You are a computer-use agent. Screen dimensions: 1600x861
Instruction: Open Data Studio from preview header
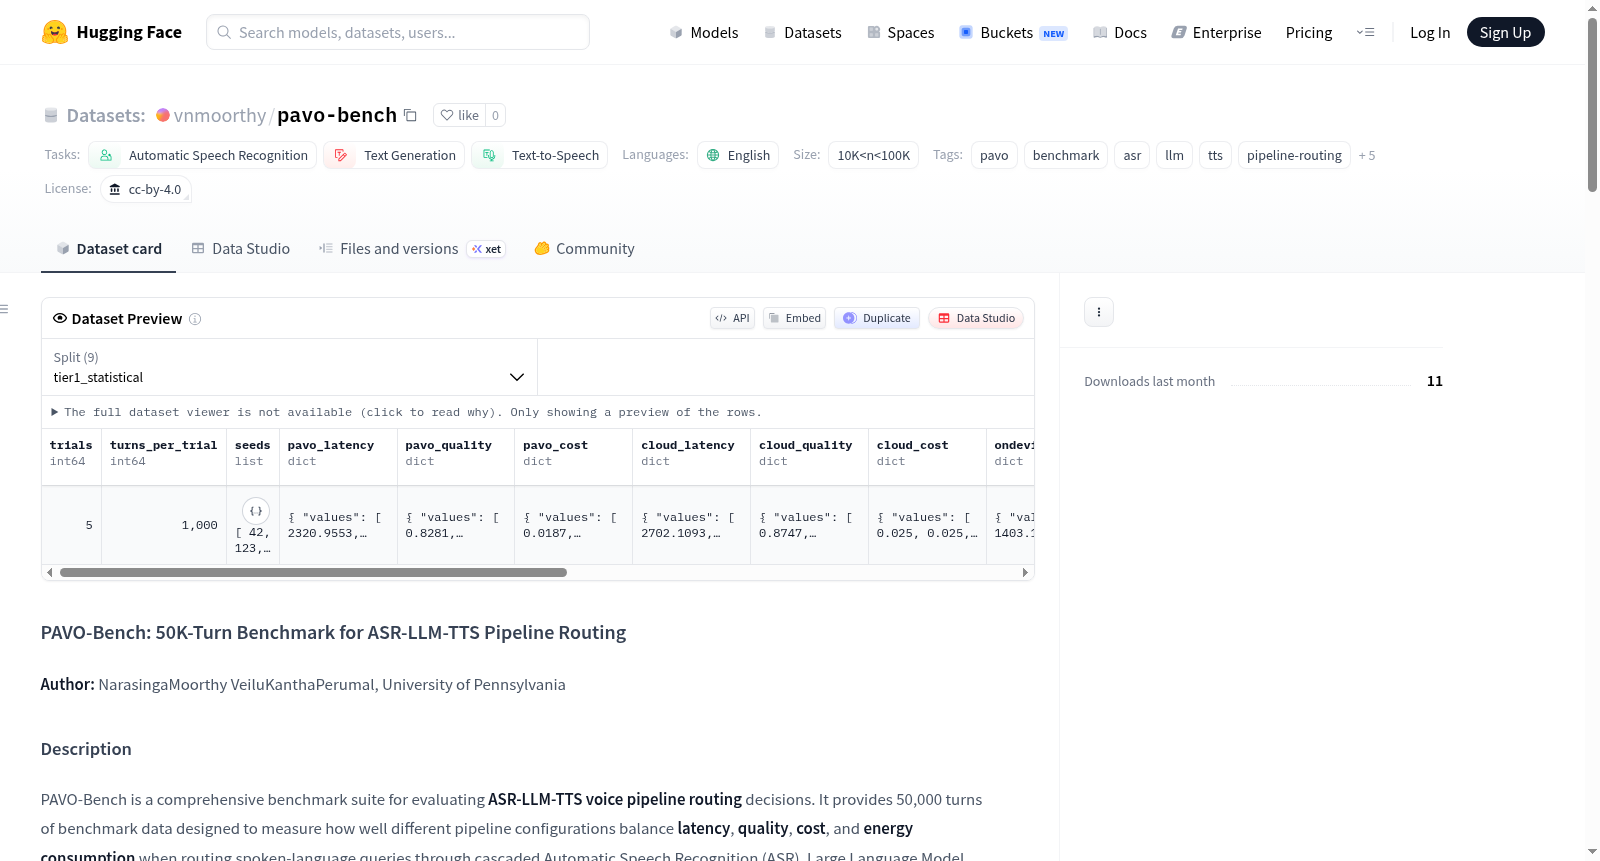(x=976, y=318)
